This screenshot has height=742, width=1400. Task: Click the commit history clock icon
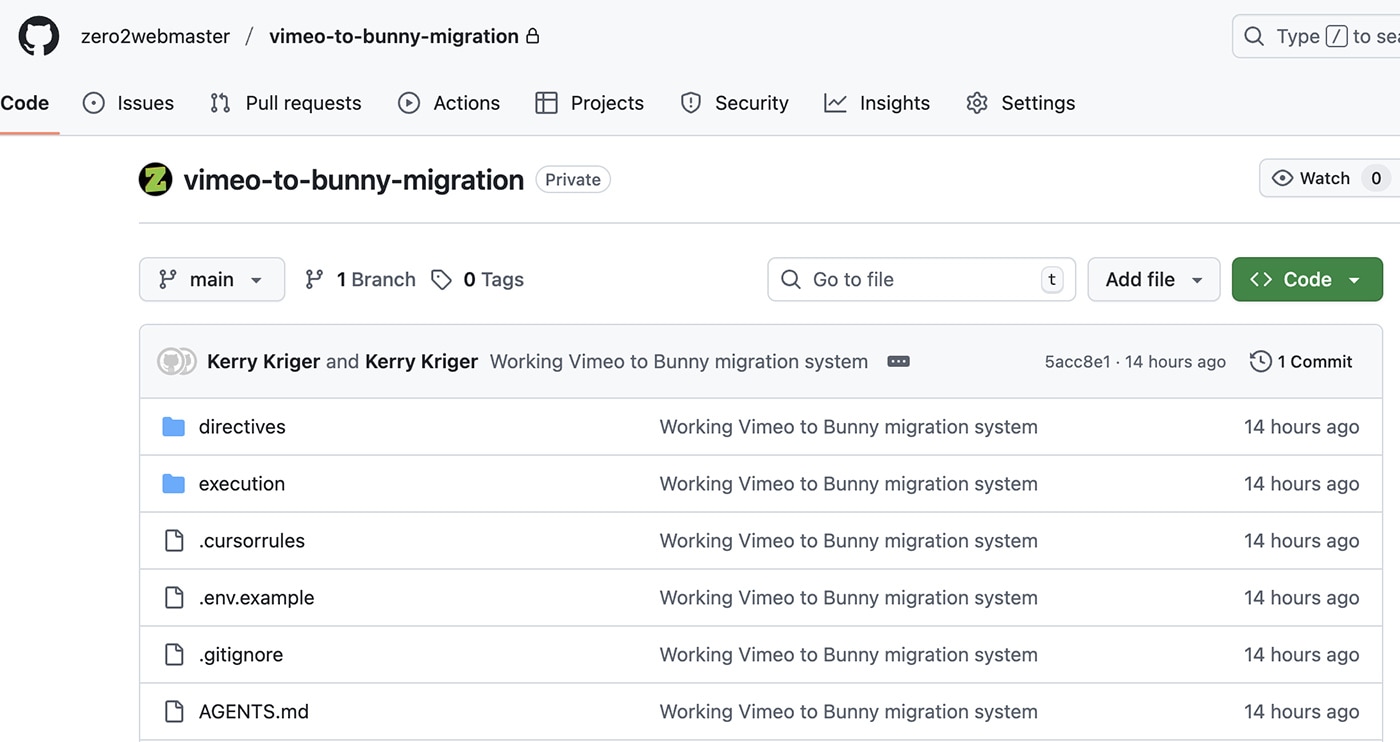(1261, 362)
